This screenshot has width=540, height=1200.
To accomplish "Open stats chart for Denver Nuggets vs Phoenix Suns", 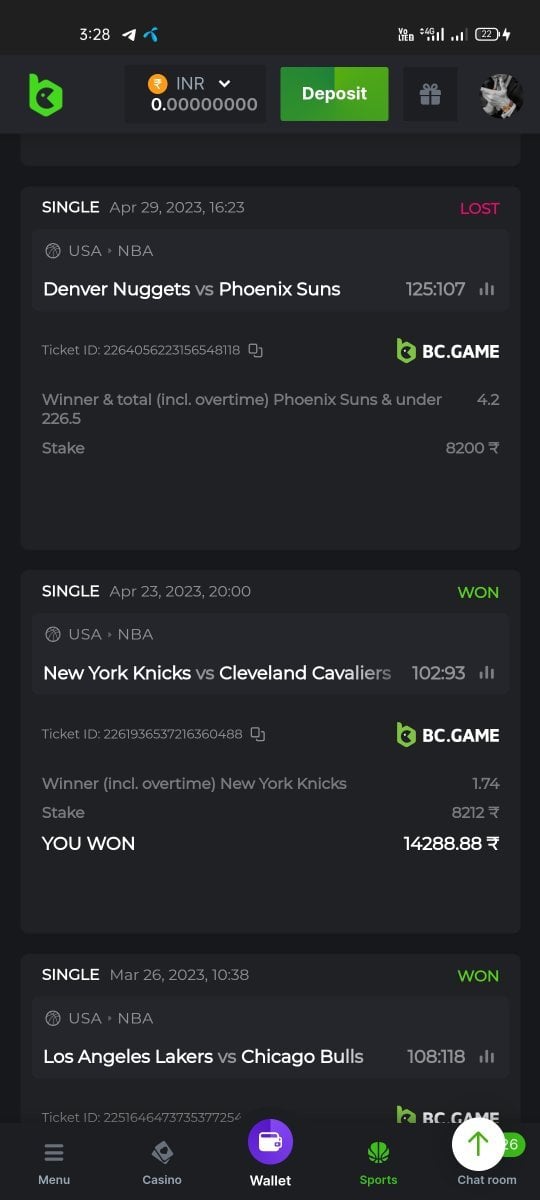I will coord(487,289).
